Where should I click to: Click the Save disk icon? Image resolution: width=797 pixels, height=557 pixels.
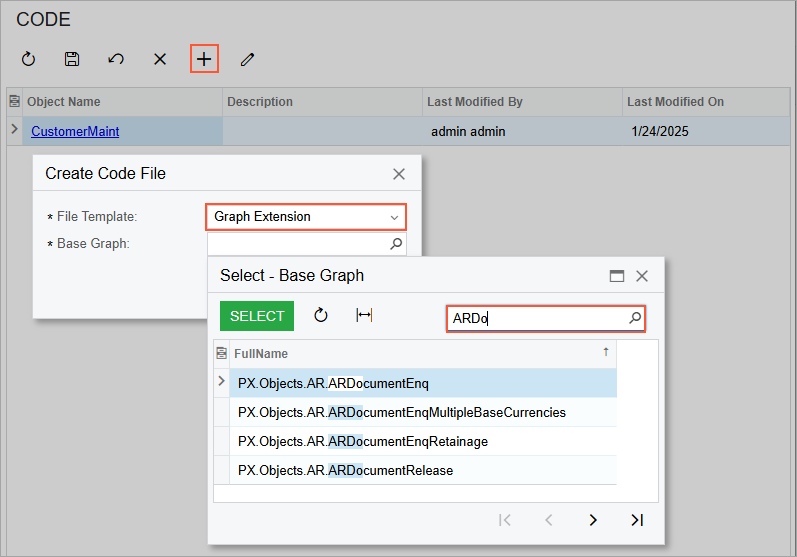tap(72, 59)
